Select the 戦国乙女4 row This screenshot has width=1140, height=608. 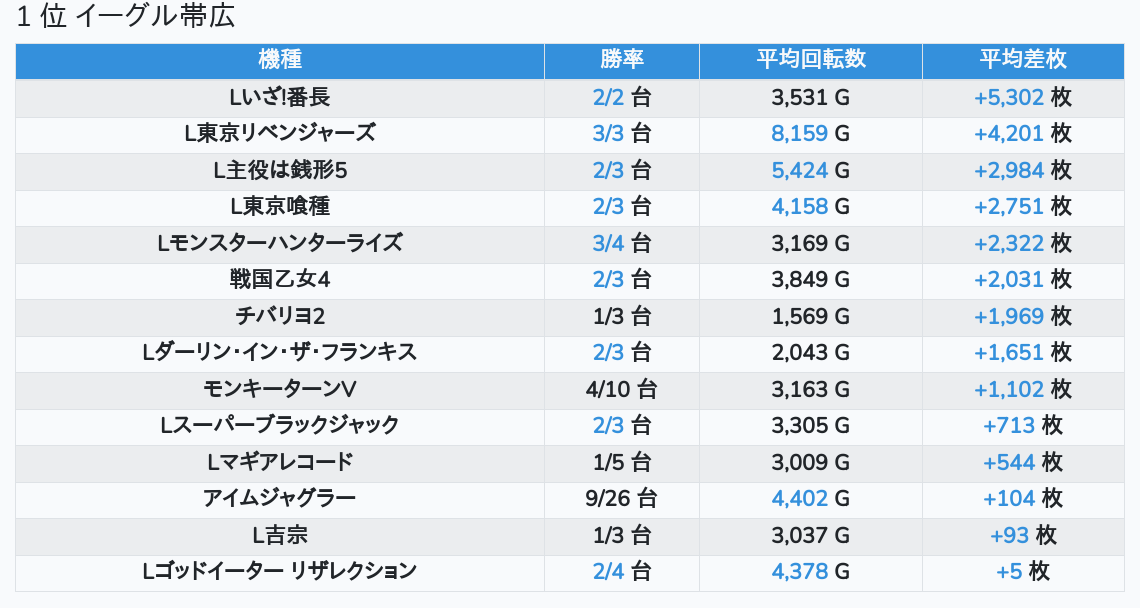(x=280, y=279)
